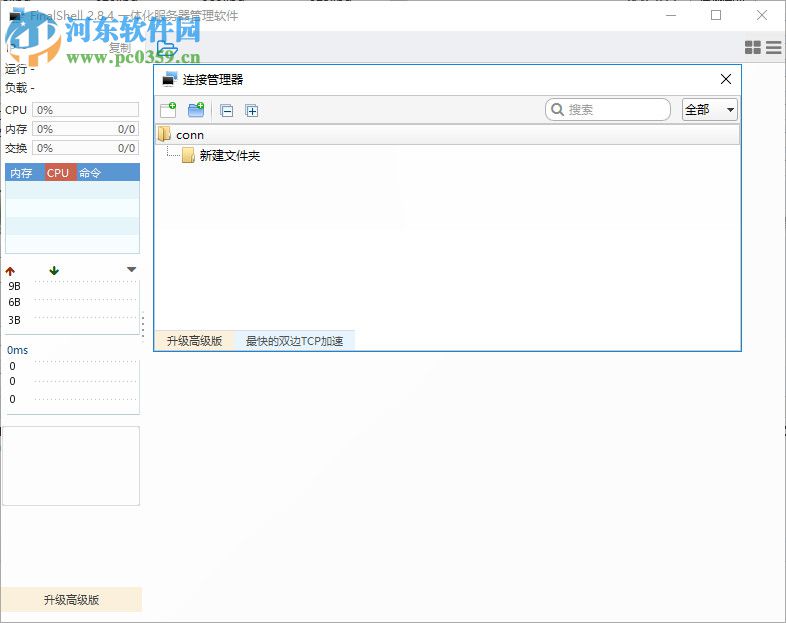The image size is (786, 623).
Task: Click the 0ms latency label
Action: pyautogui.click(x=18, y=350)
